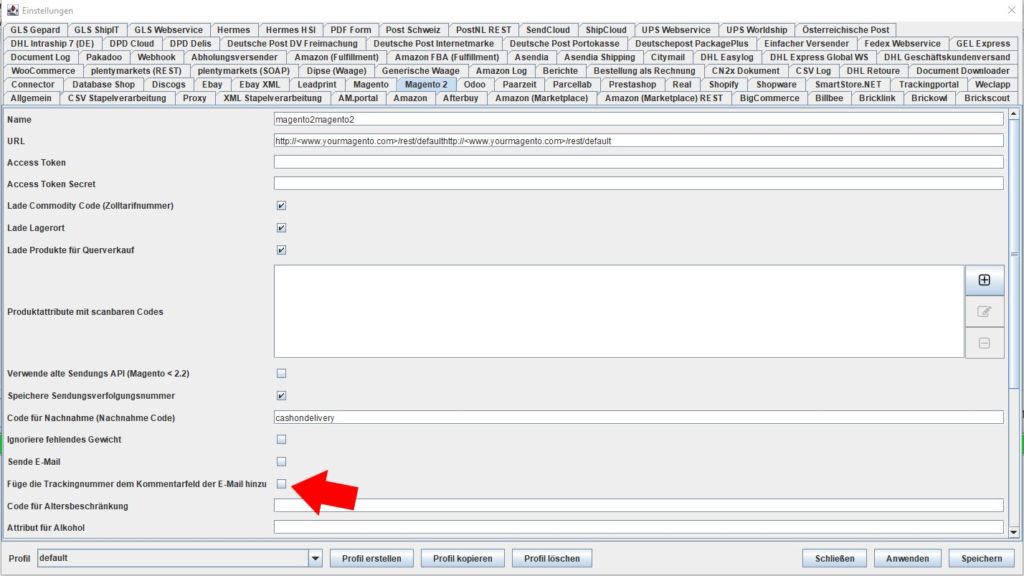Screen dimensions: 1024x576
Task: Open the DHL Easylog tab
Action: 727,57
